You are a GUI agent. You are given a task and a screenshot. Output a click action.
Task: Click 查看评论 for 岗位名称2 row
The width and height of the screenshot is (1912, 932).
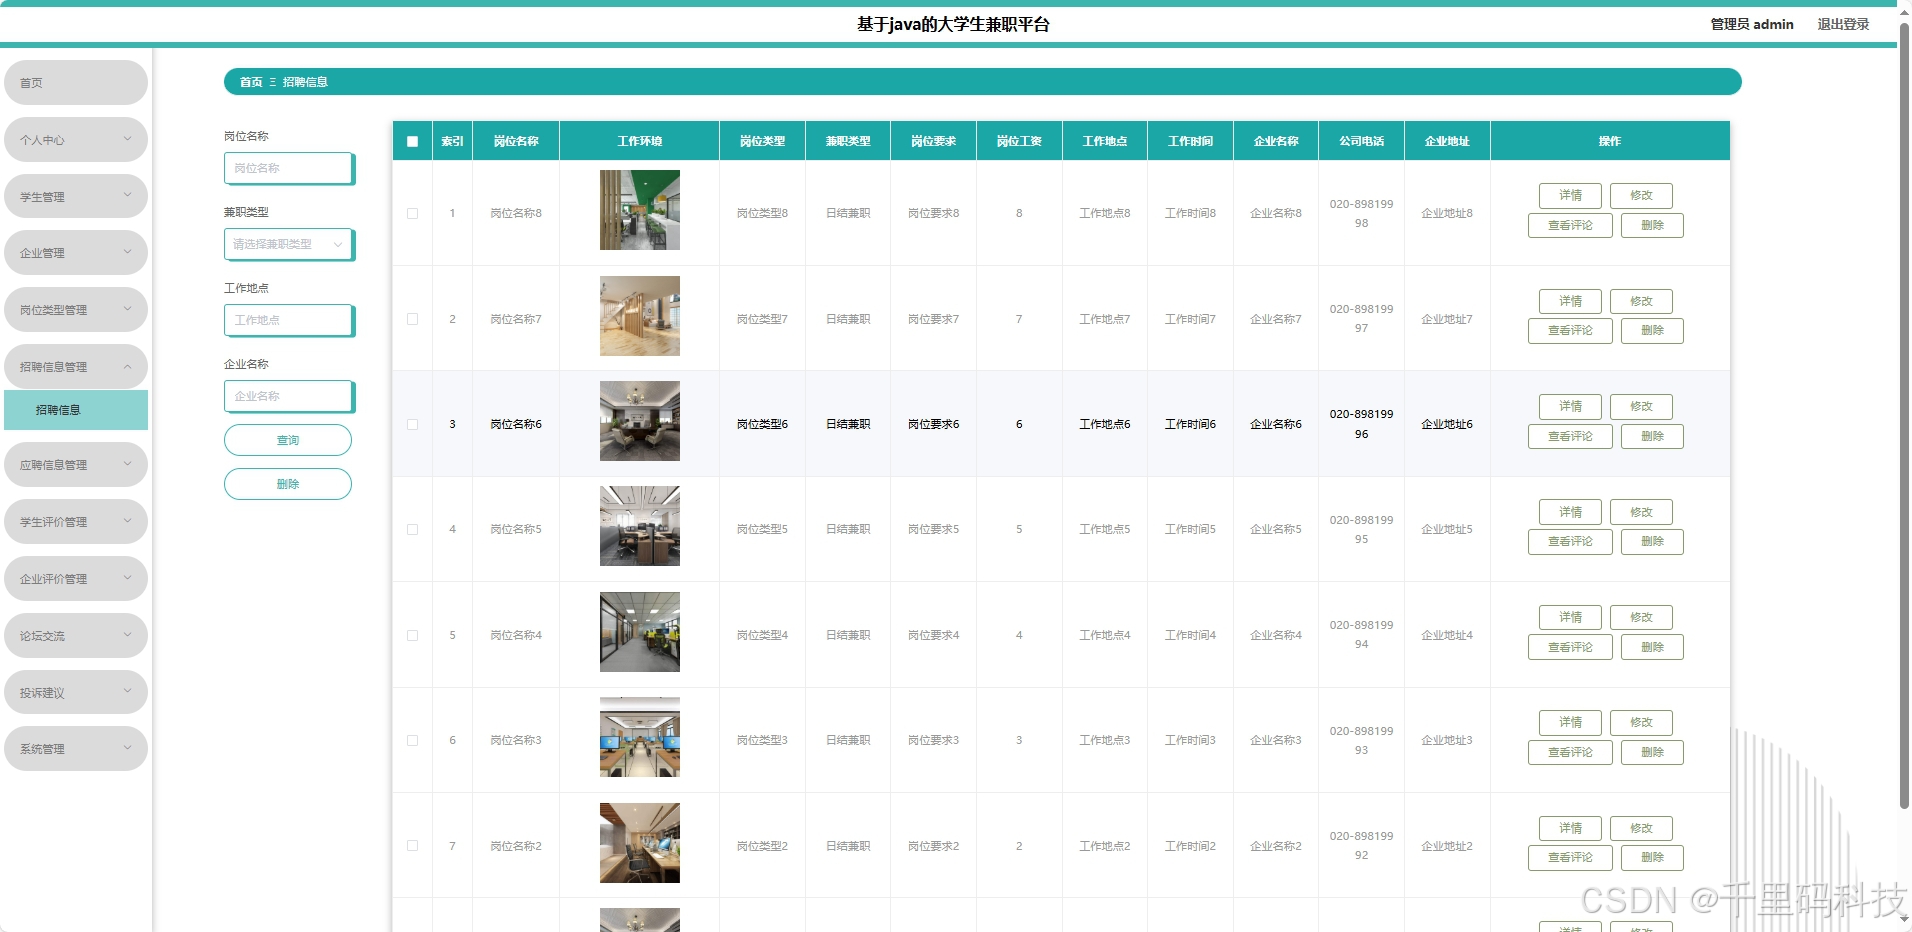pos(1570,858)
